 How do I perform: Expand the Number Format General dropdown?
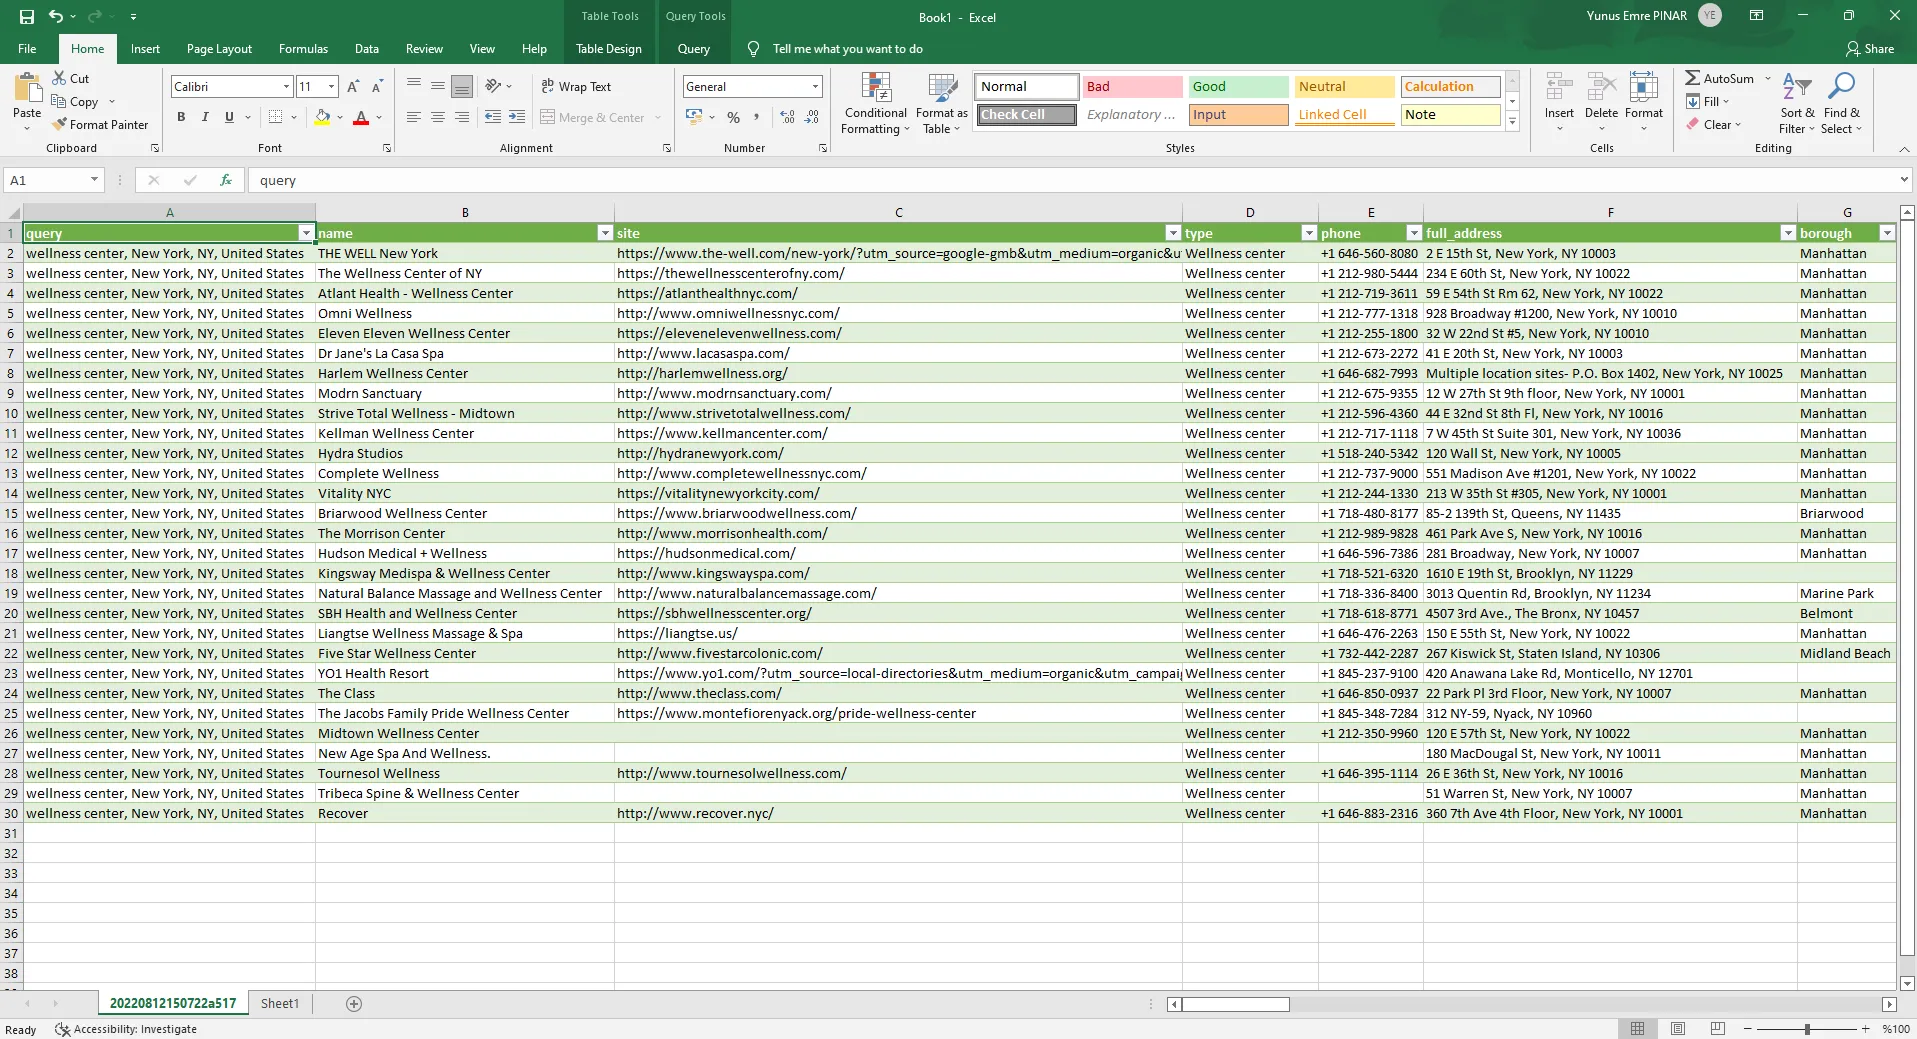815,87
